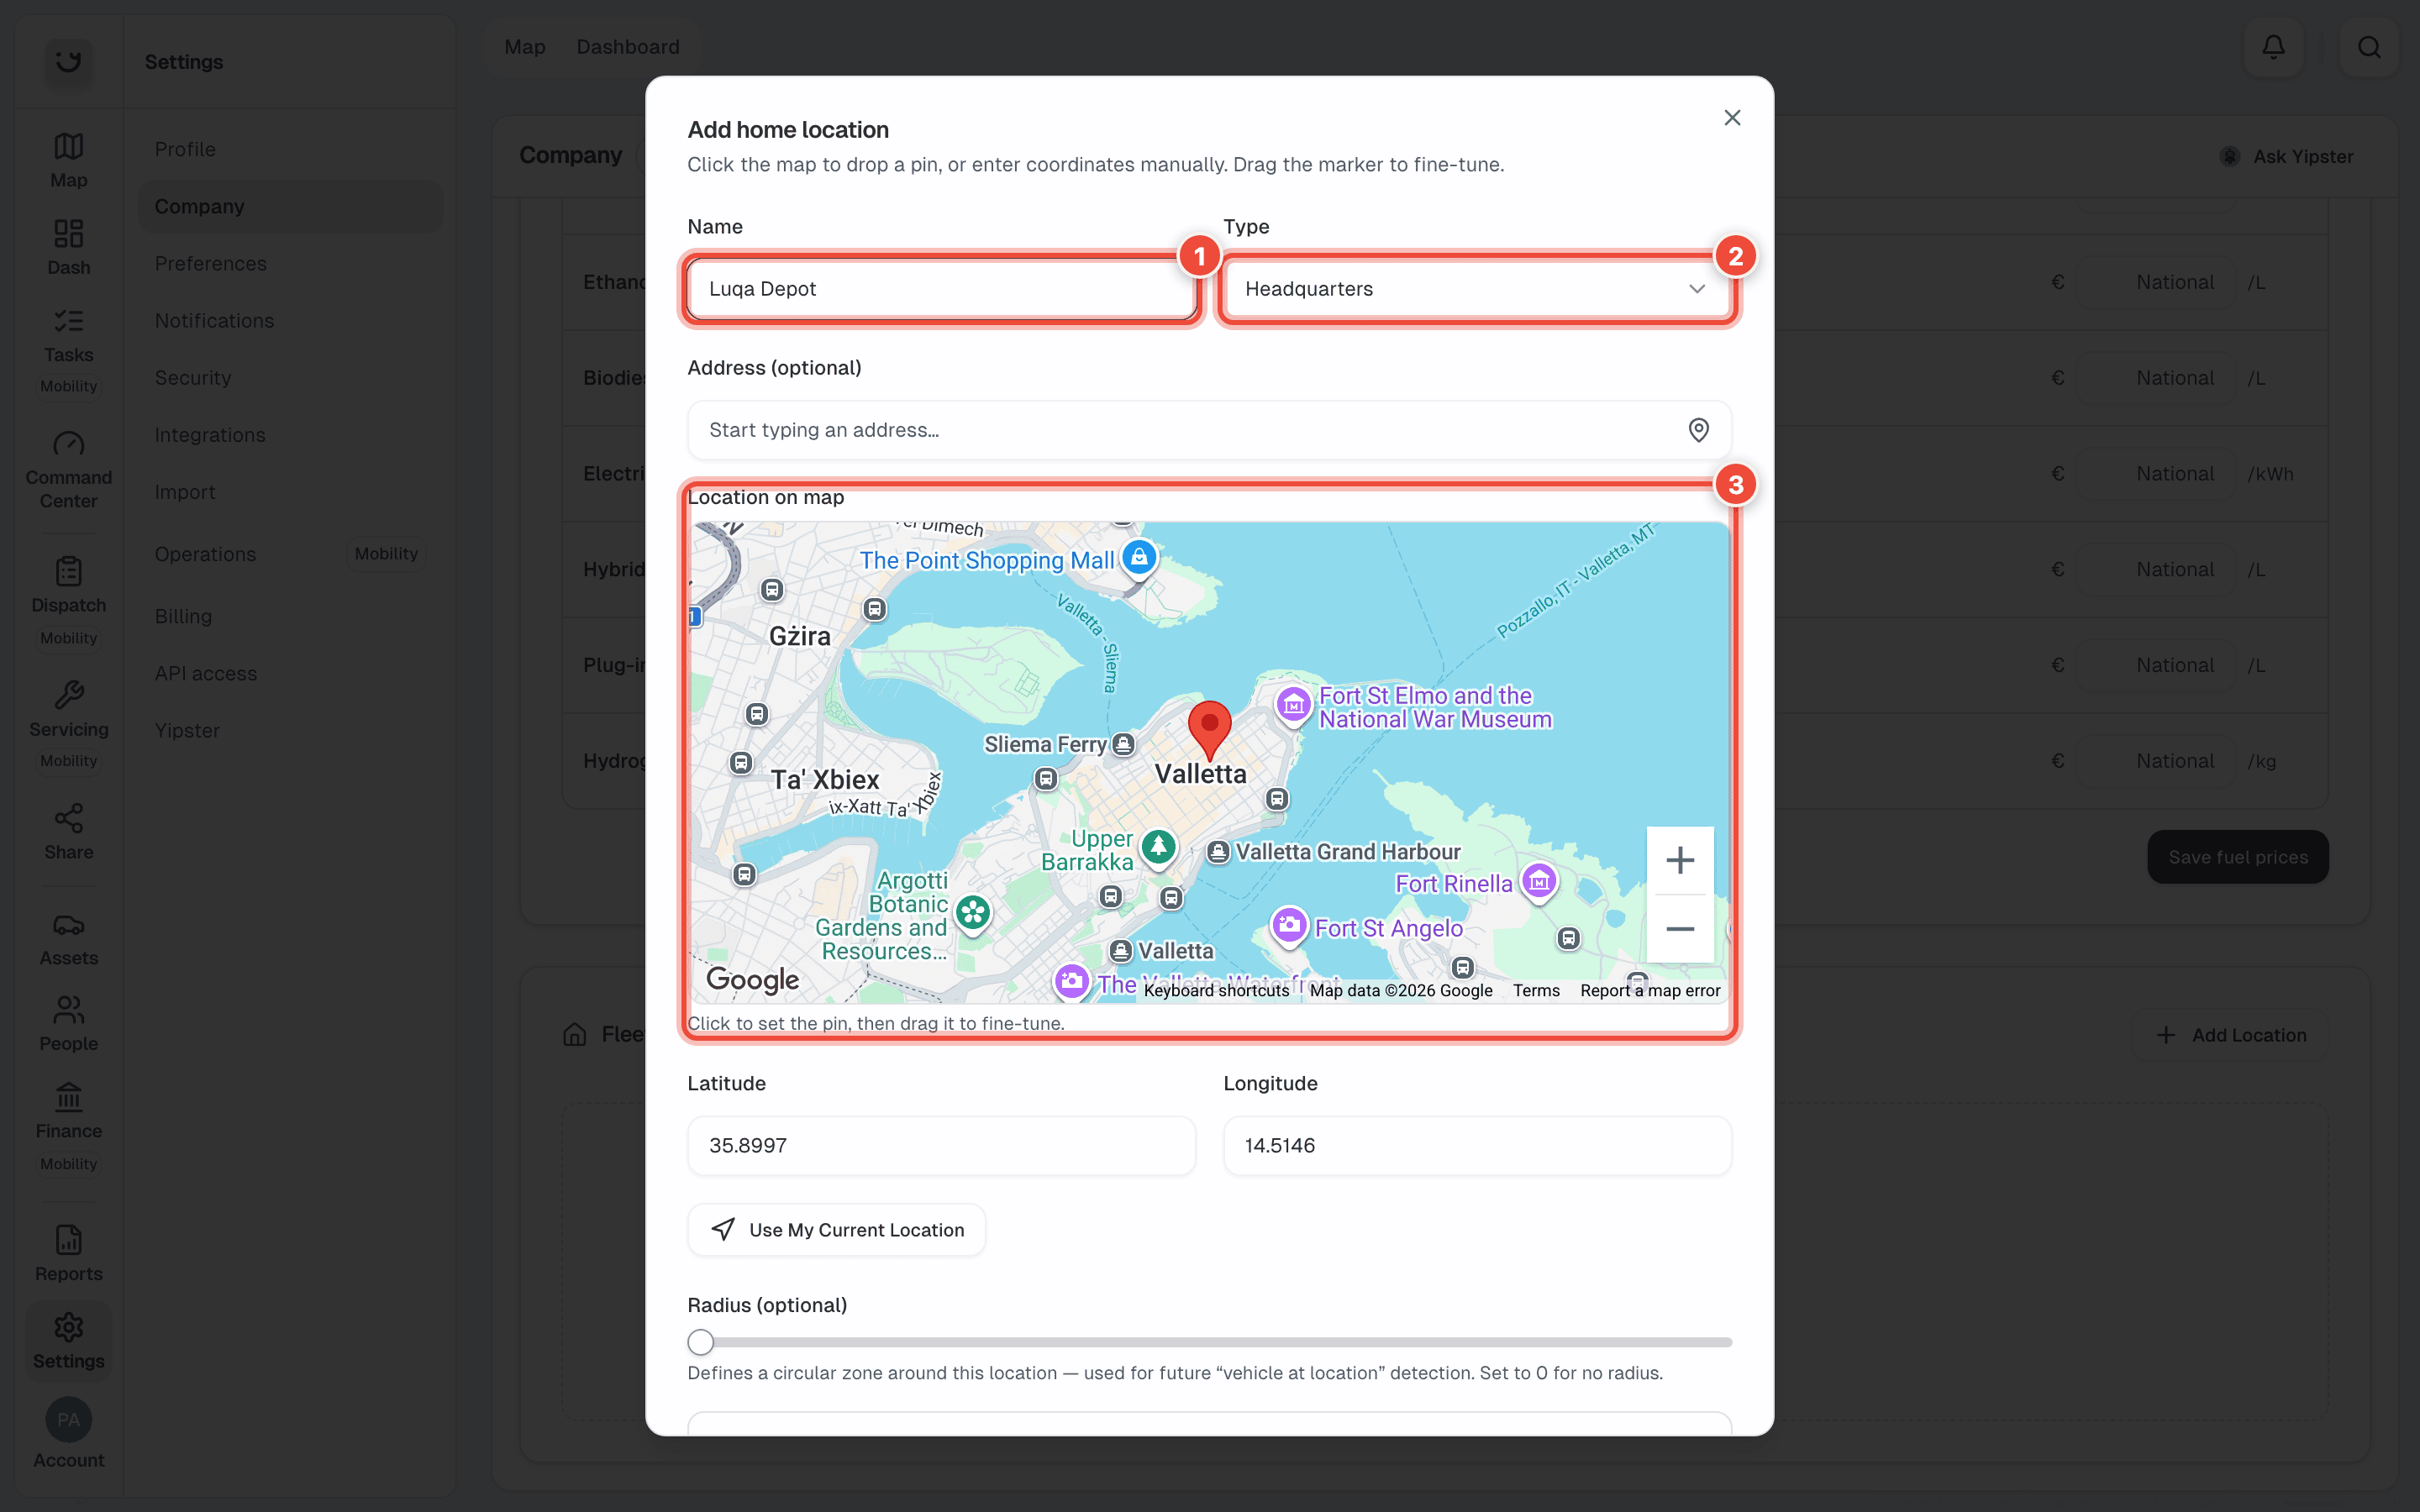Click the Name field containing Luqa Depot
This screenshot has width=2420, height=1512.
point(941,289)
